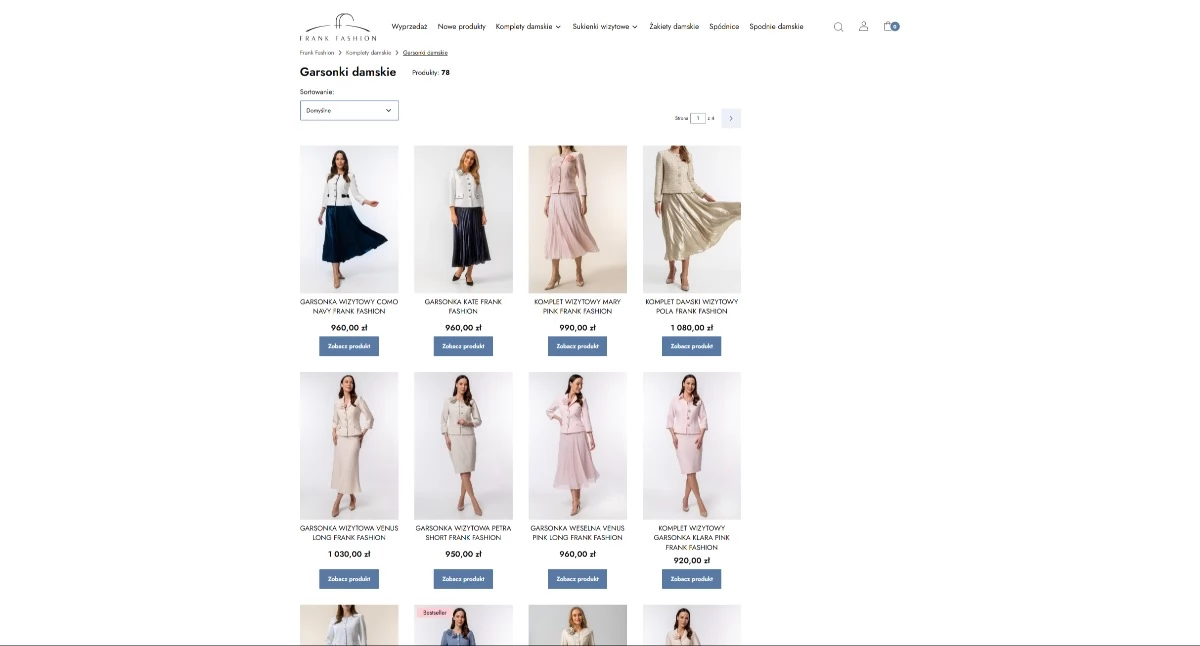Viewport: 1200px width, 646px height.
Task: Open Komplet Wizytowy Mary Pink product image
Action: coord(577,219)
